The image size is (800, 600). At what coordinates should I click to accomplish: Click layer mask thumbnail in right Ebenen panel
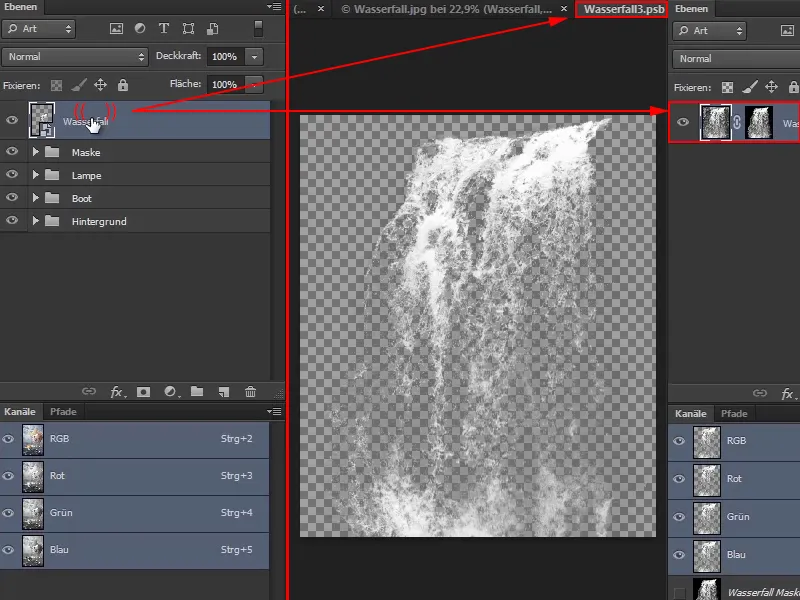(760, 123)
